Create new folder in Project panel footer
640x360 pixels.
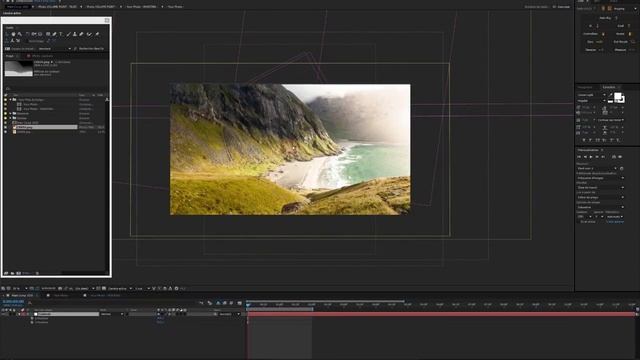coord(12,273)
